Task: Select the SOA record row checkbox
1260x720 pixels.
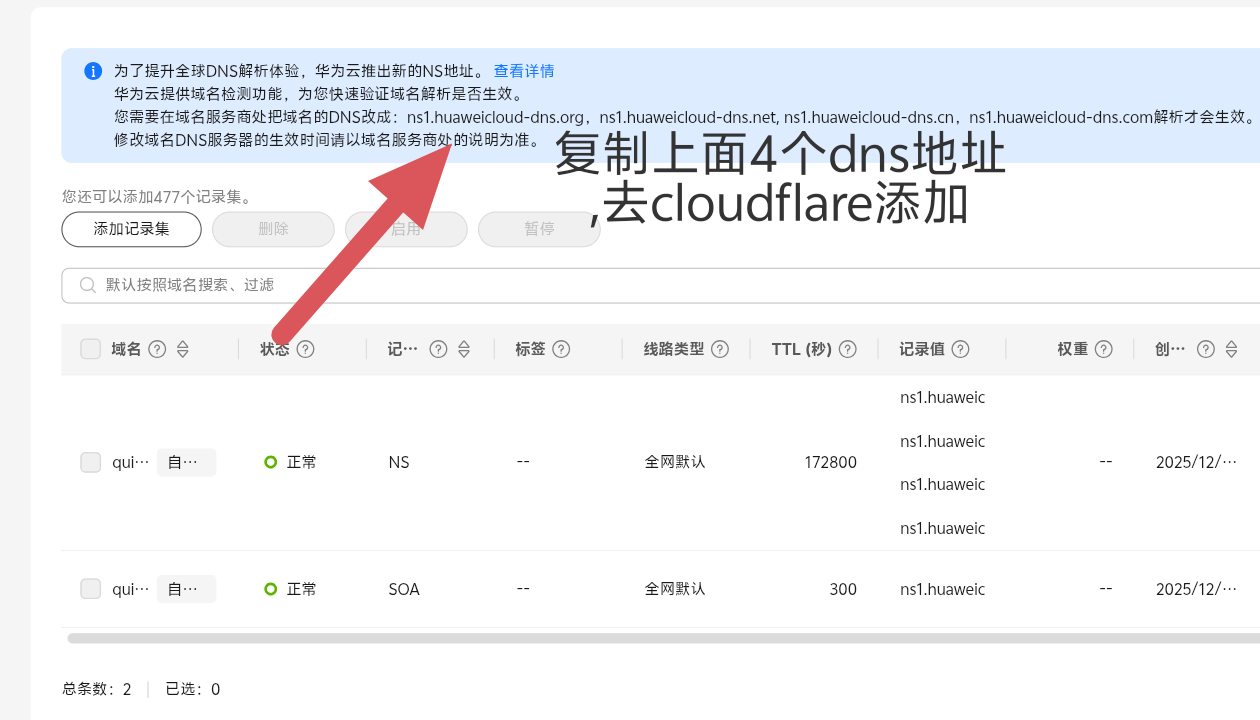Action: [91, 589]
